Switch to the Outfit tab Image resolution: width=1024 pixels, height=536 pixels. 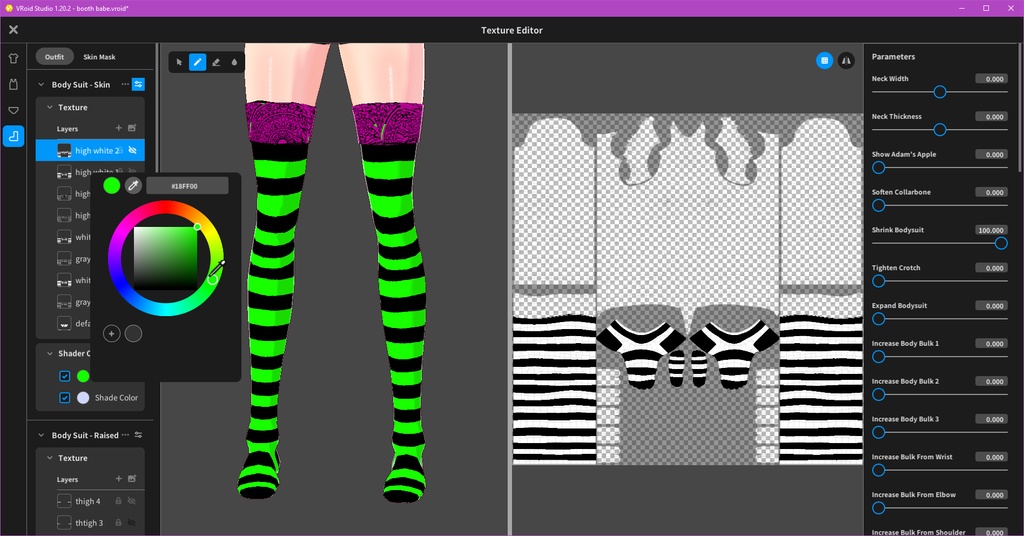pyautogui.click(x=54, y=57)
